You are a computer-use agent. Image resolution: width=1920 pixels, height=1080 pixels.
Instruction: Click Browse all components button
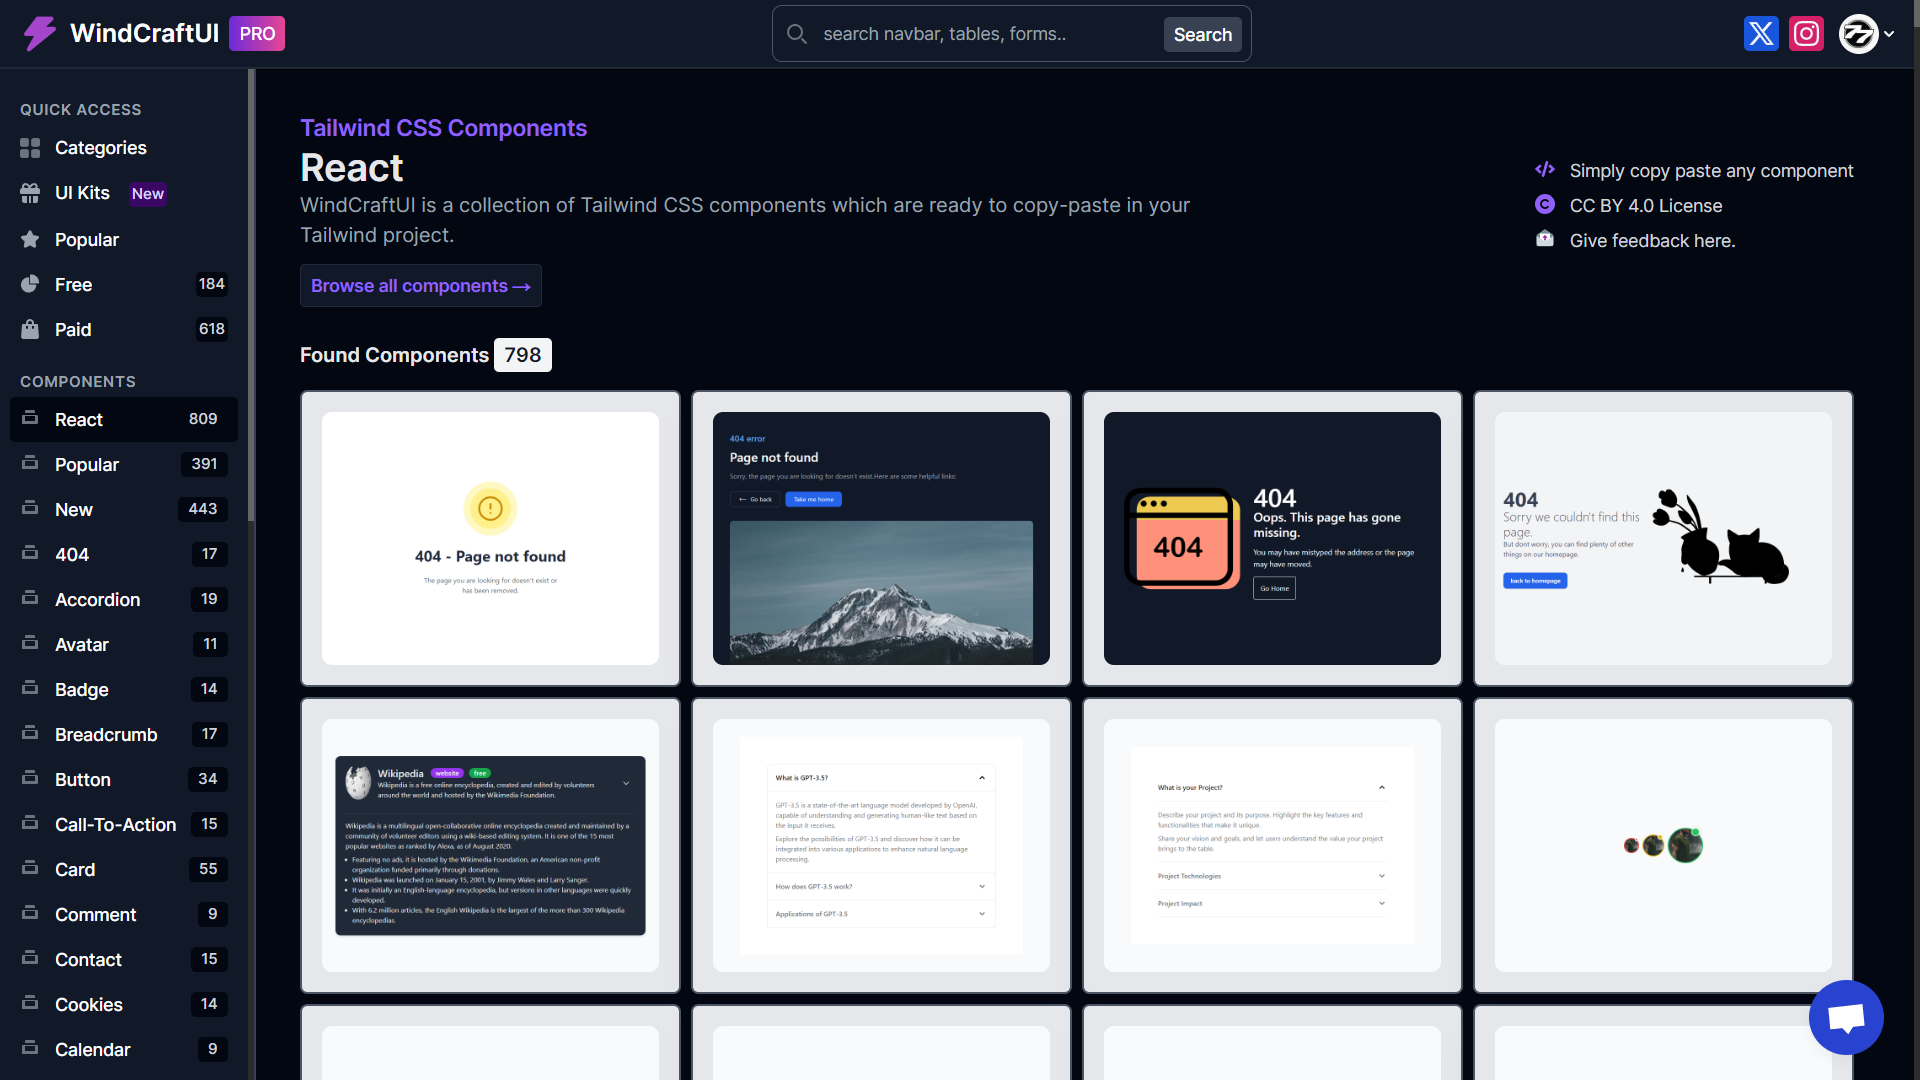tap(420, 286)
